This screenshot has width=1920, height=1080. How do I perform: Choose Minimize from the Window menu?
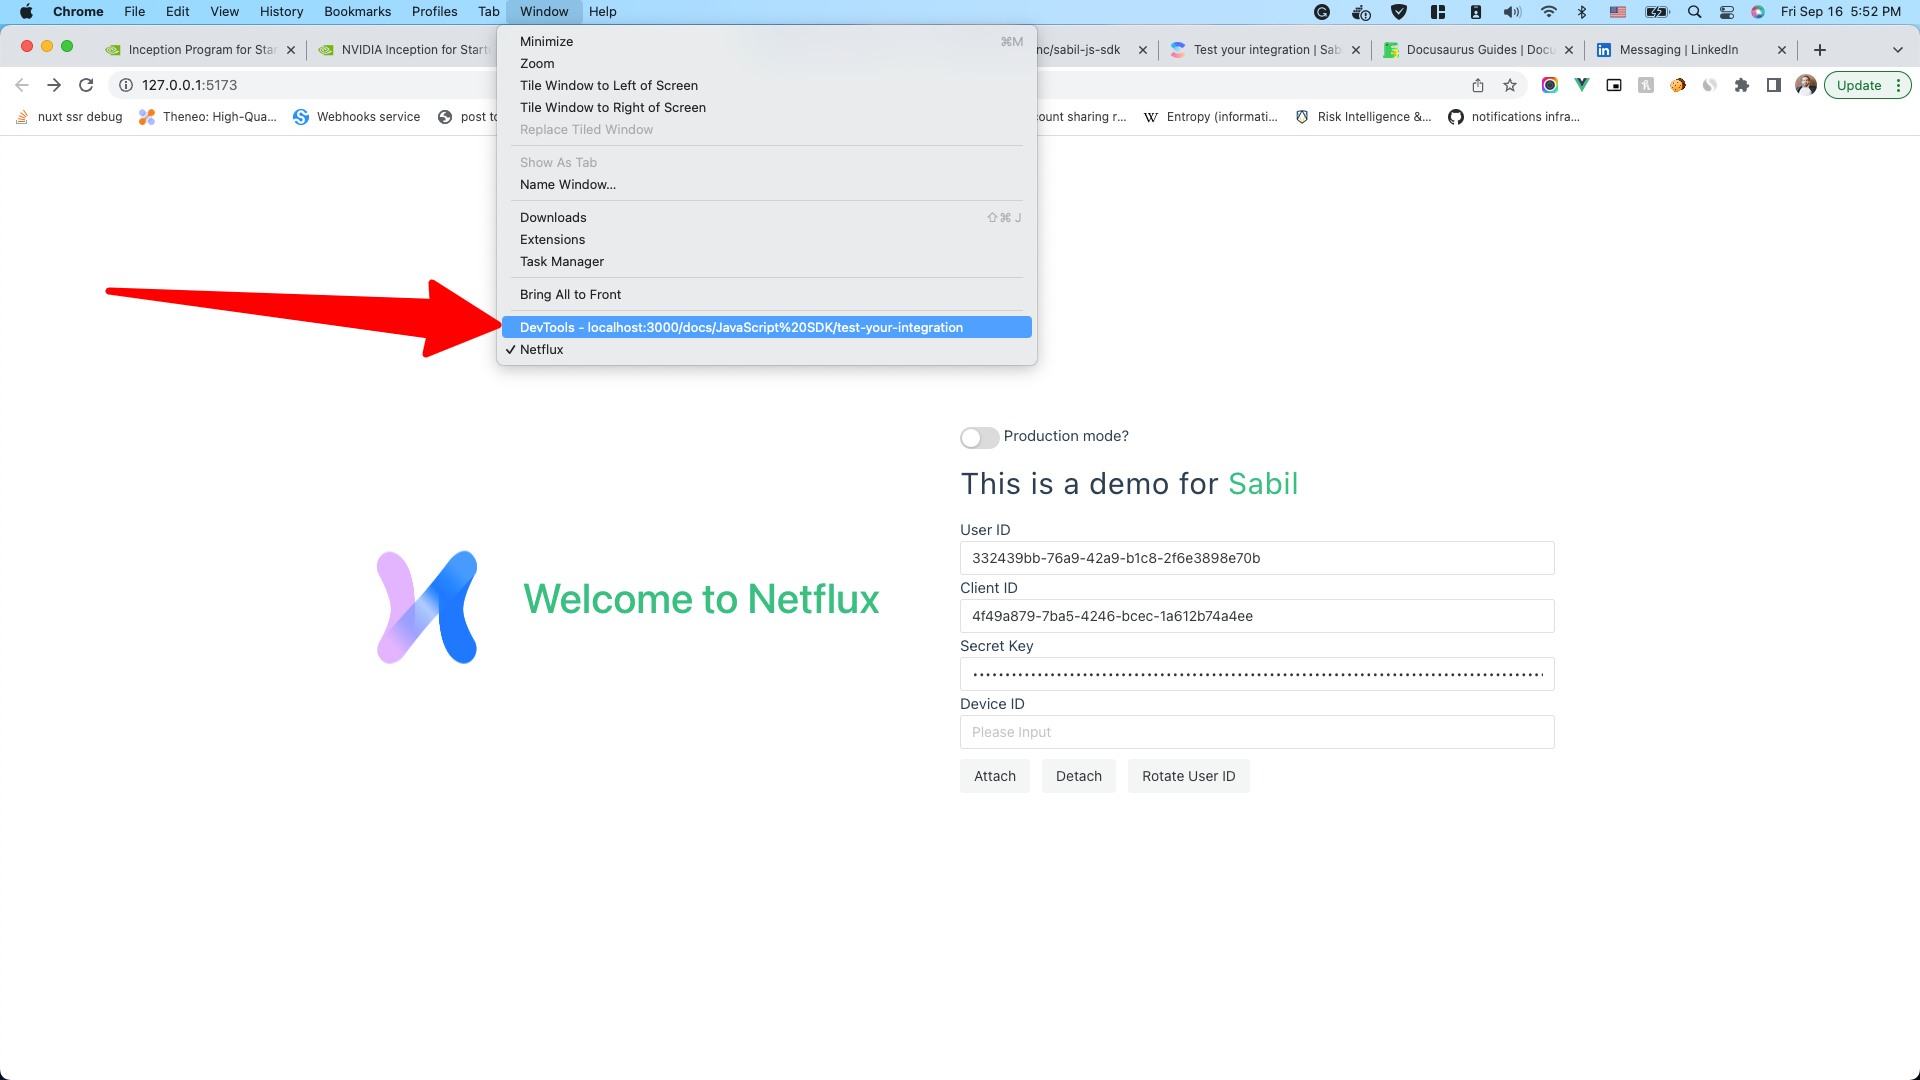tap(766, 41)
